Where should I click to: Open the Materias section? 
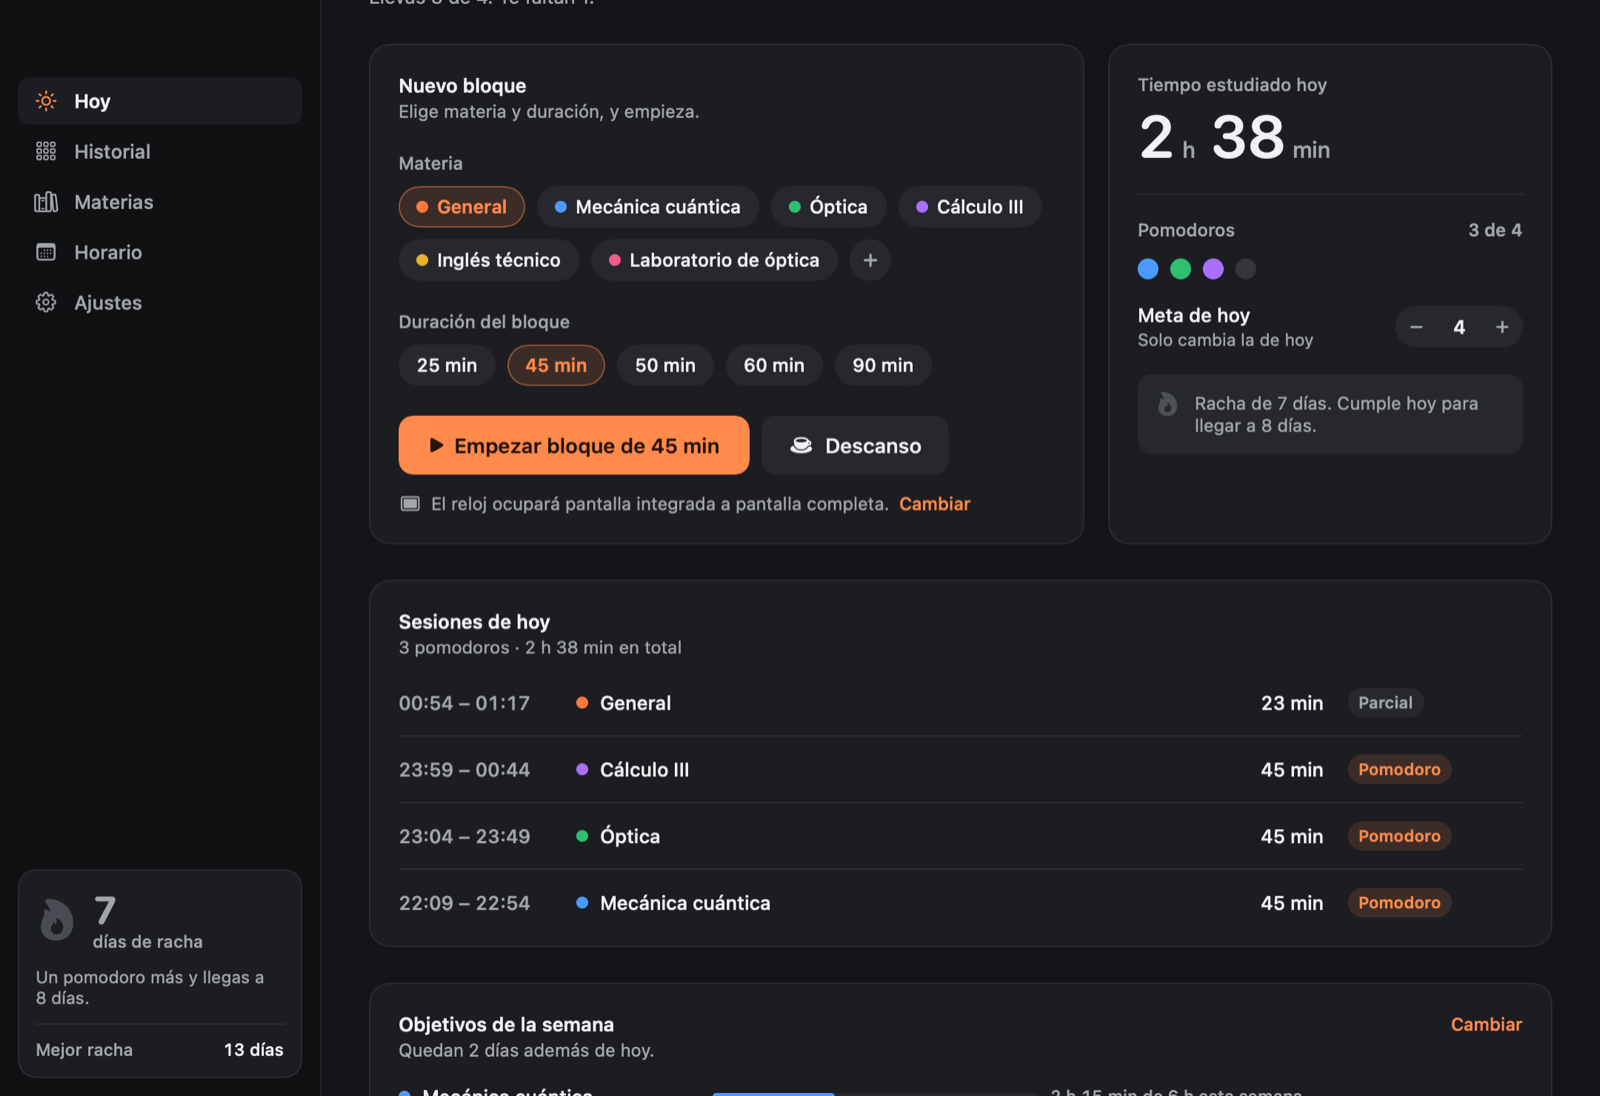click(x=160, y=202)
